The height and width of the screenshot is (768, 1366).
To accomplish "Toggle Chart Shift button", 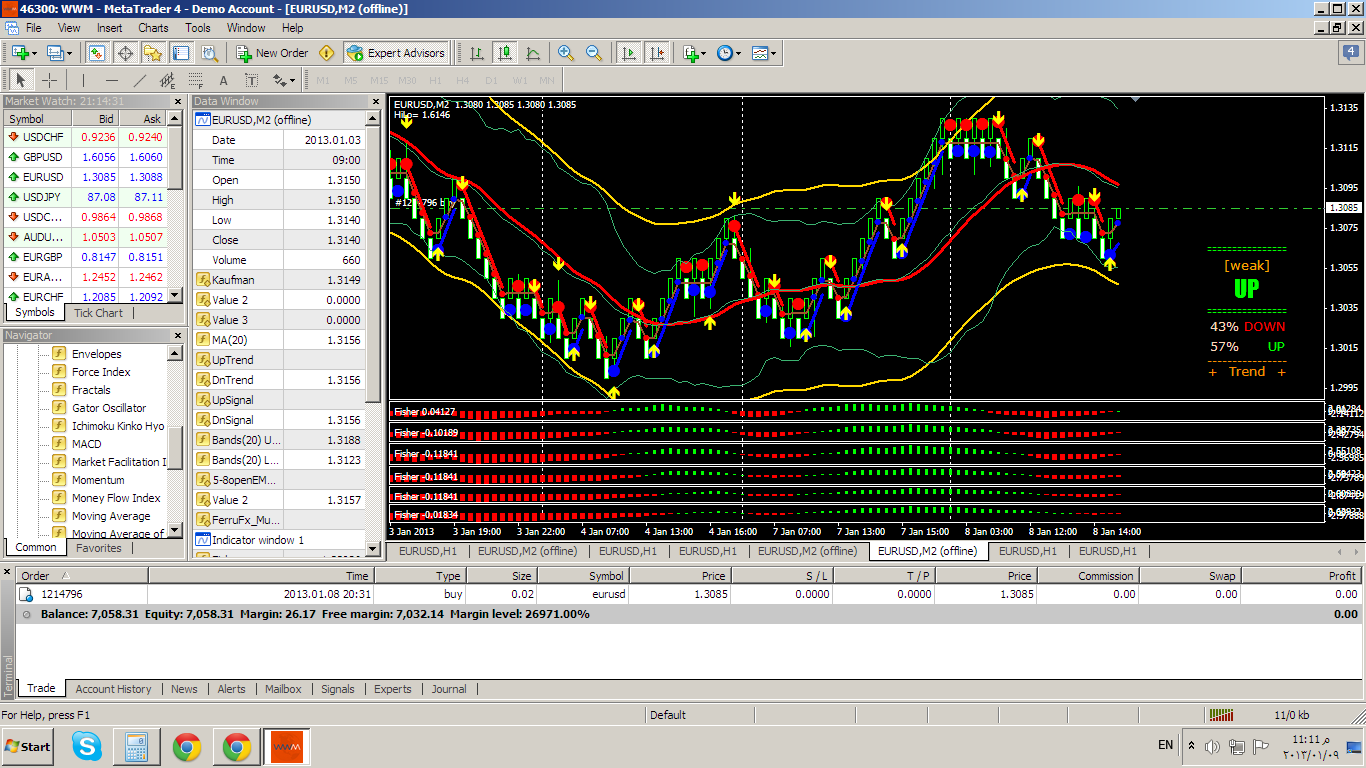I will (657, 53).
